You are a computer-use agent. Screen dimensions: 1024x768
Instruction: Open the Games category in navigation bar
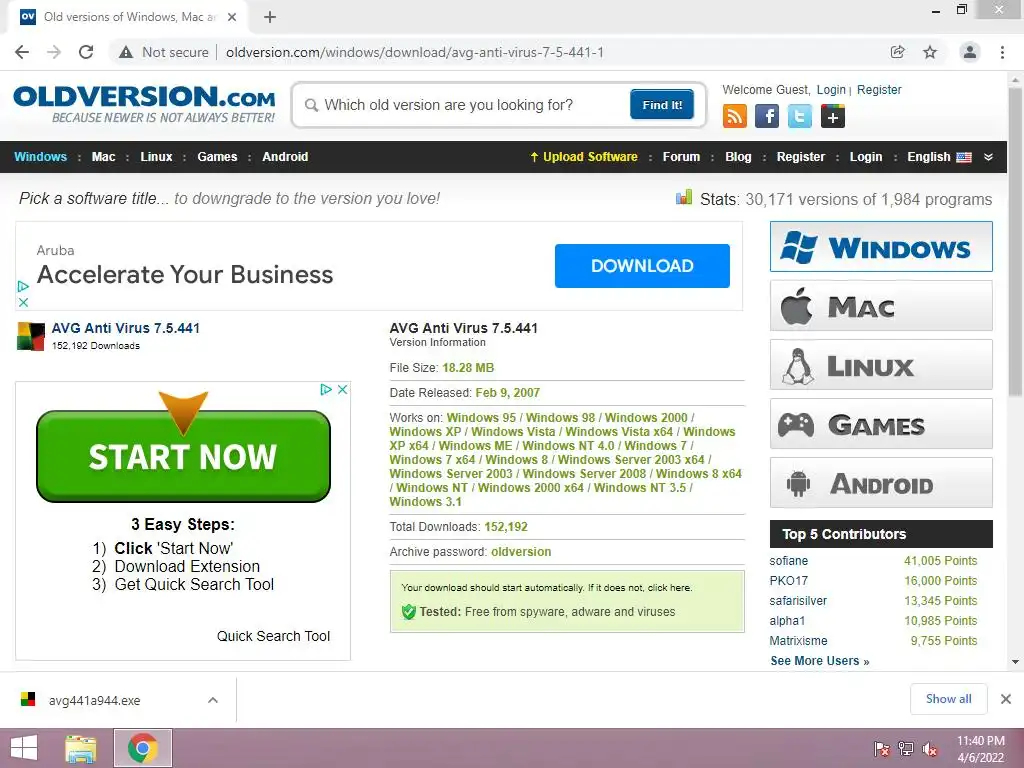click(217, 157)
